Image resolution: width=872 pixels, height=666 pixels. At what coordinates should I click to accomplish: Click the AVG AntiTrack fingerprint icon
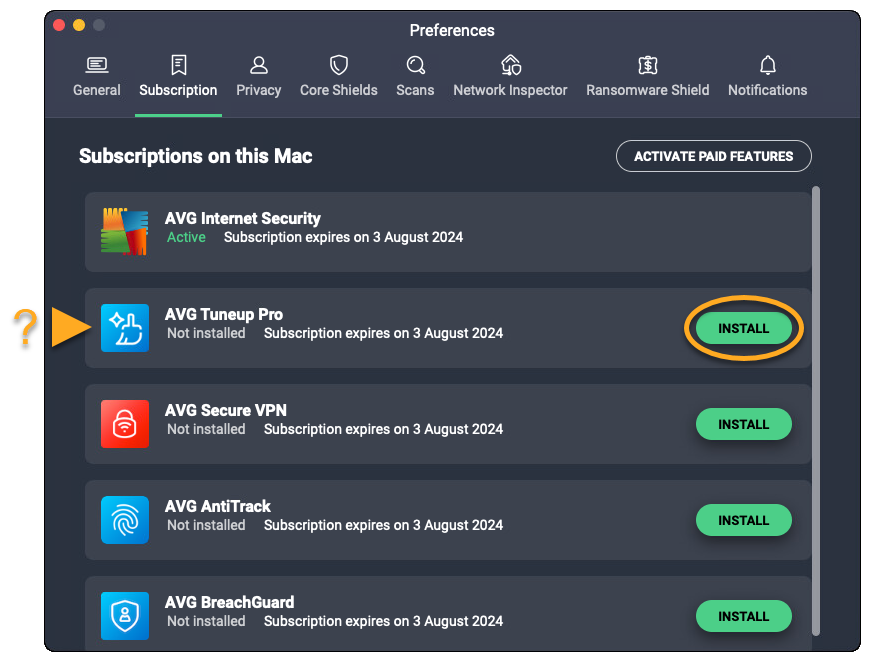(x=125, y=520)
